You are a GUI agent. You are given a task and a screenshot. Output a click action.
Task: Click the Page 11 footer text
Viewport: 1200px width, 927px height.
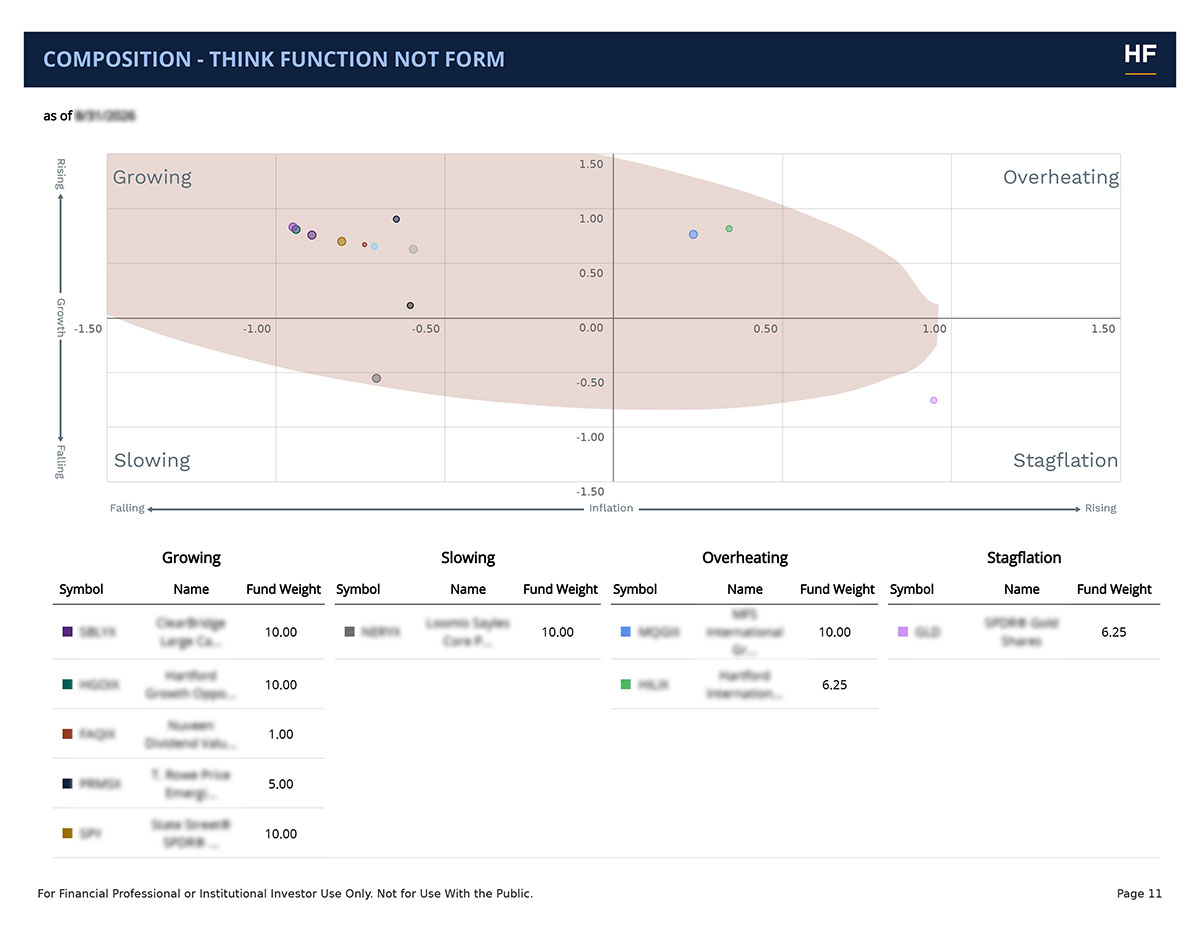click(x=1140, y=893)
